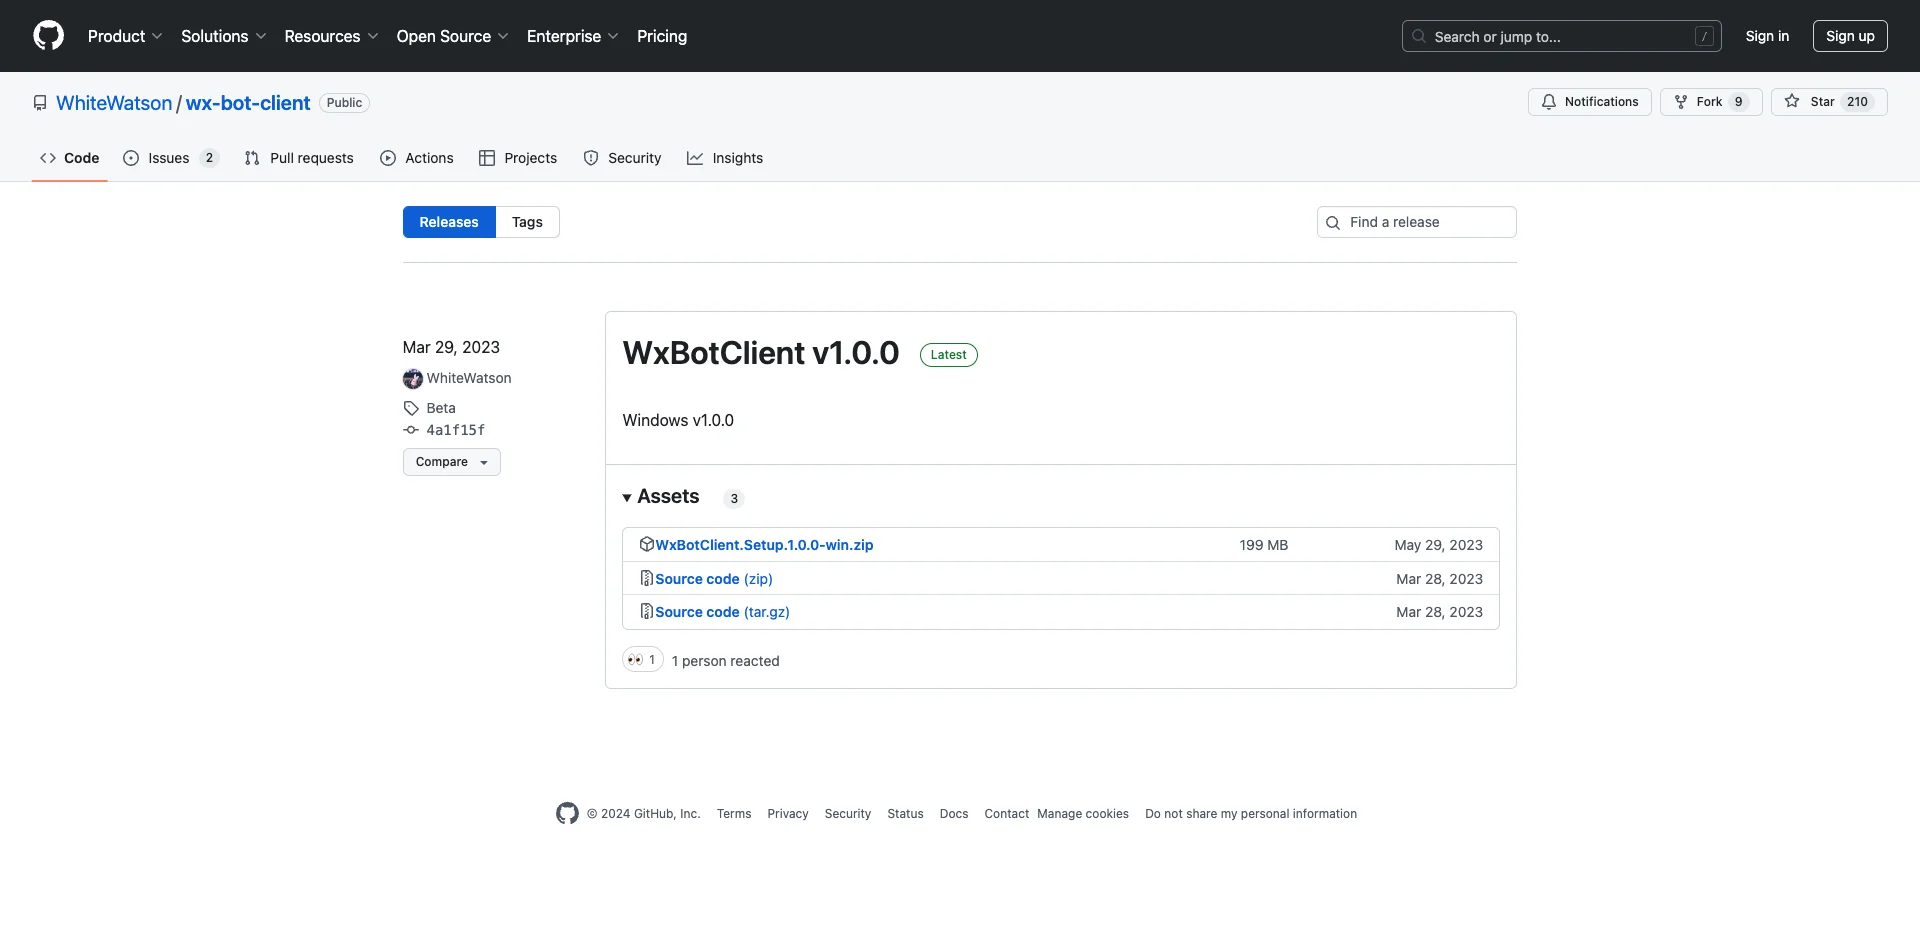
Task: Open the WhiteWatson author link under release date
Action: pyautogui.click(x=469, y=378)
